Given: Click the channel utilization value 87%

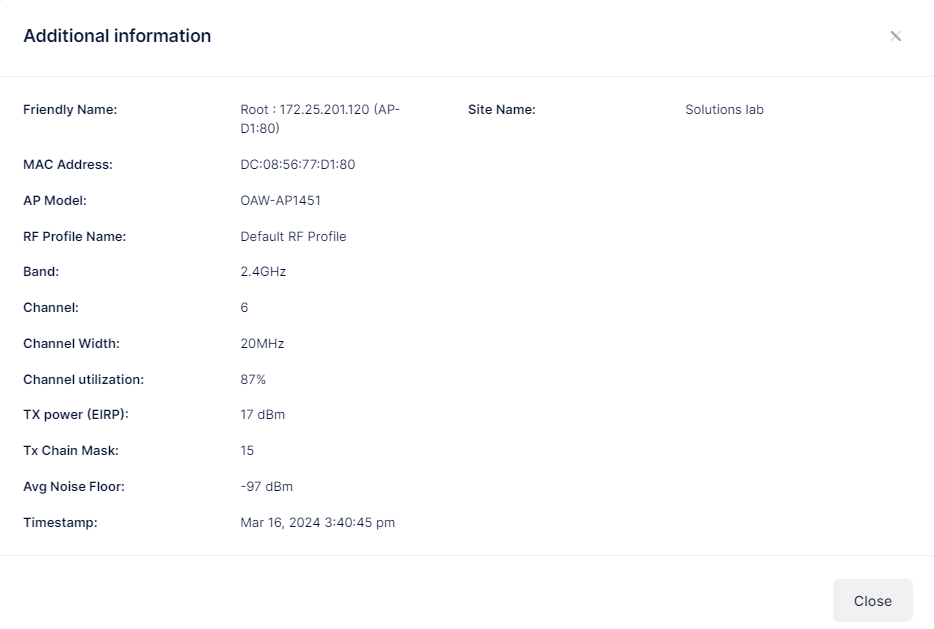Looking at the screenshot, I should tap(253, 380).
